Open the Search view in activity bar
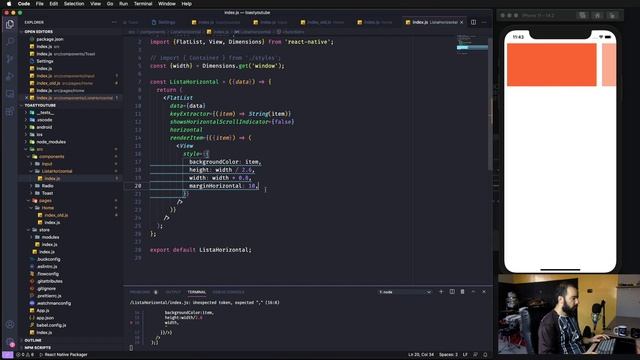This screenshot has height=360, width=640. click(10, 41)
